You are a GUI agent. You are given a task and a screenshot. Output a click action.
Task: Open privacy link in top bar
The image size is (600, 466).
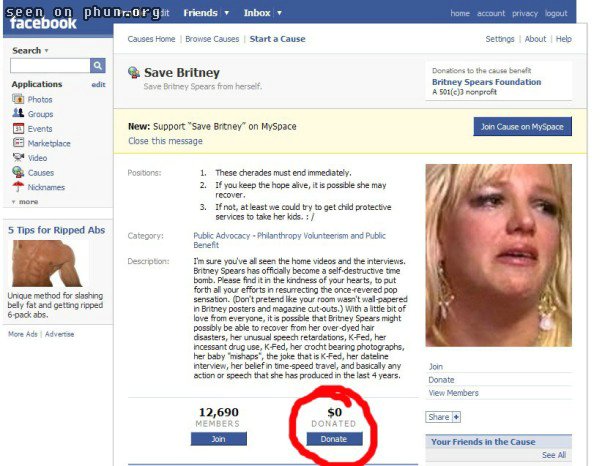point(525,13)
